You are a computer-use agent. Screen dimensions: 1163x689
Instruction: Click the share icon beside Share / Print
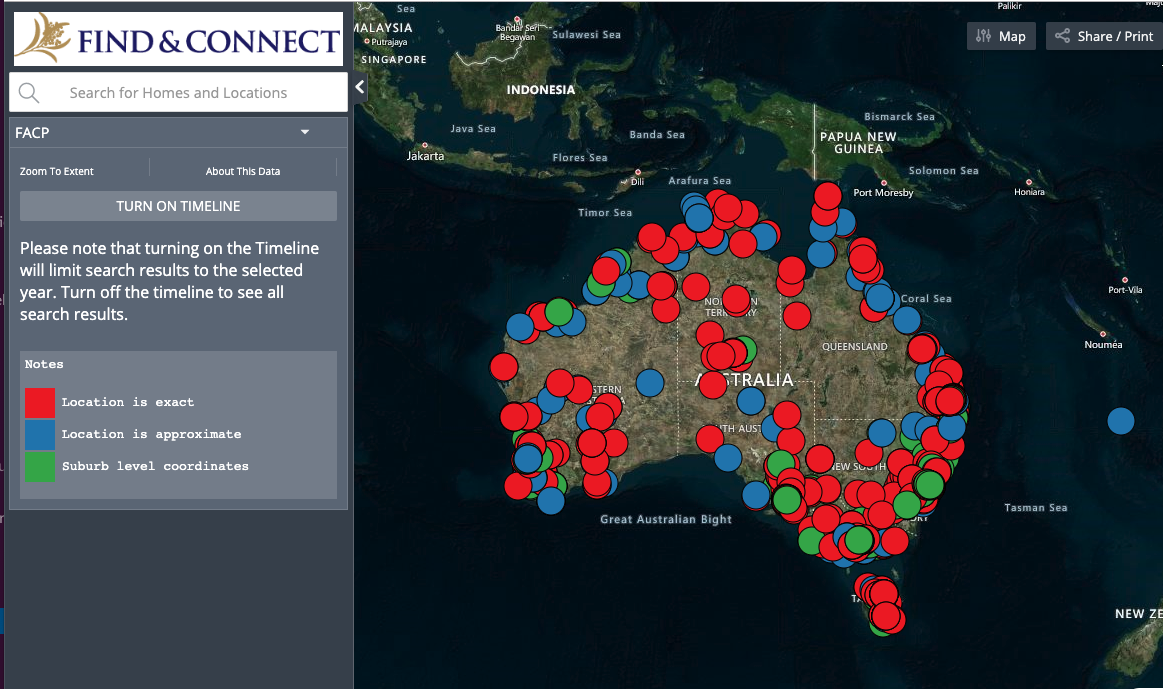click(x=1061, y=36)
